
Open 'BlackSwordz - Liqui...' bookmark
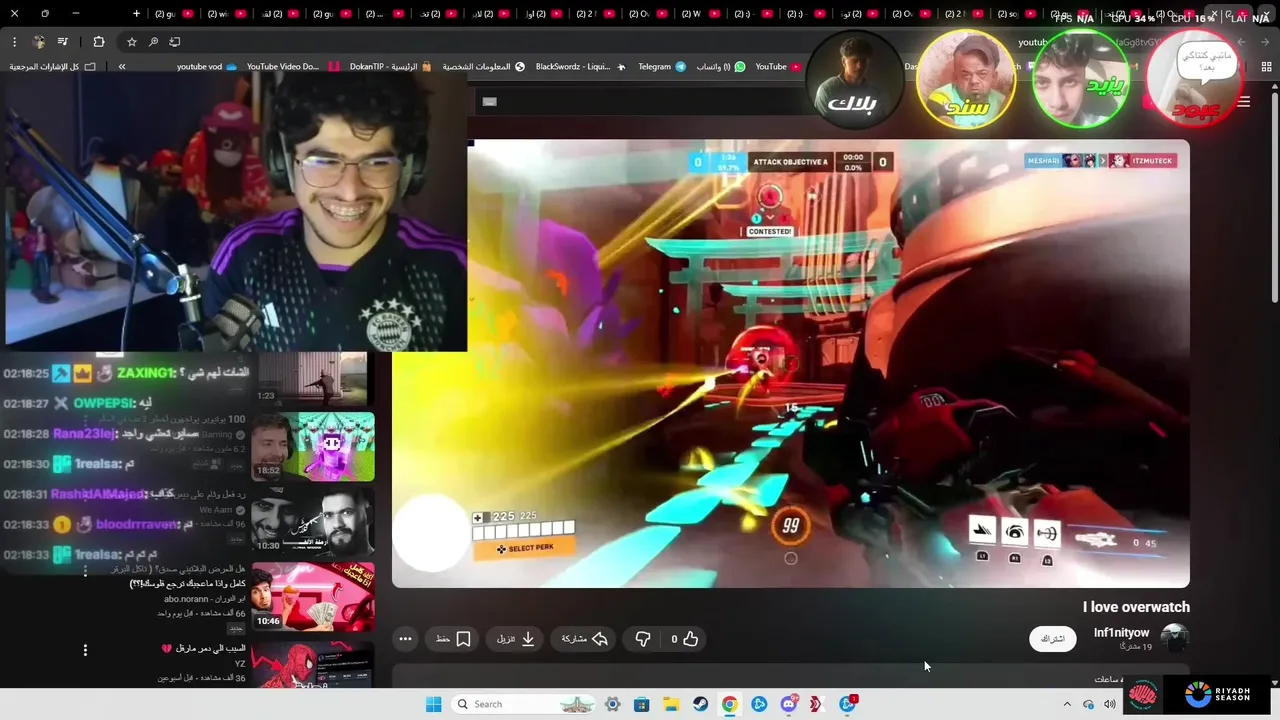click(581, 67)
